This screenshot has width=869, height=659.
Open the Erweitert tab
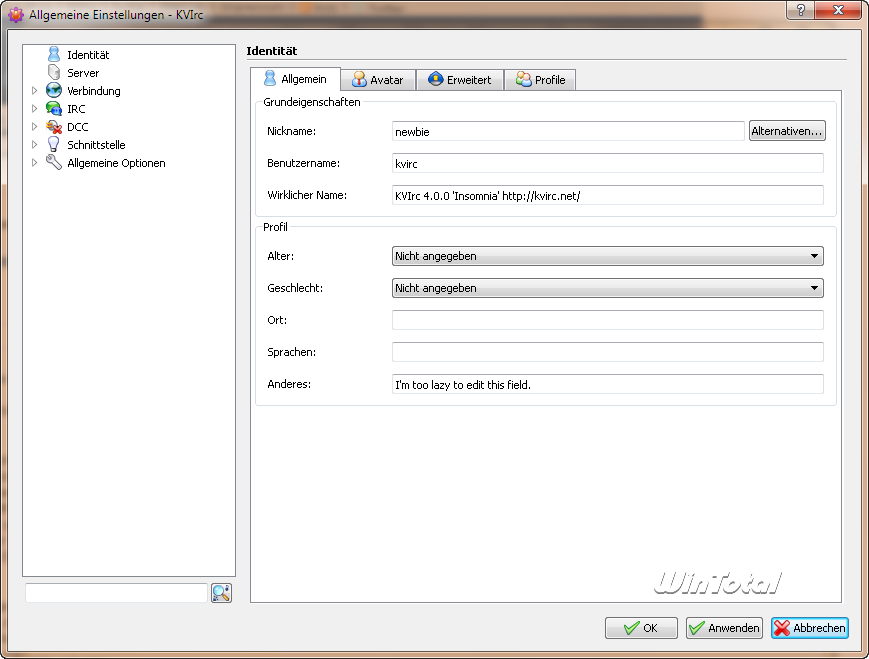[x=460, y=80]
